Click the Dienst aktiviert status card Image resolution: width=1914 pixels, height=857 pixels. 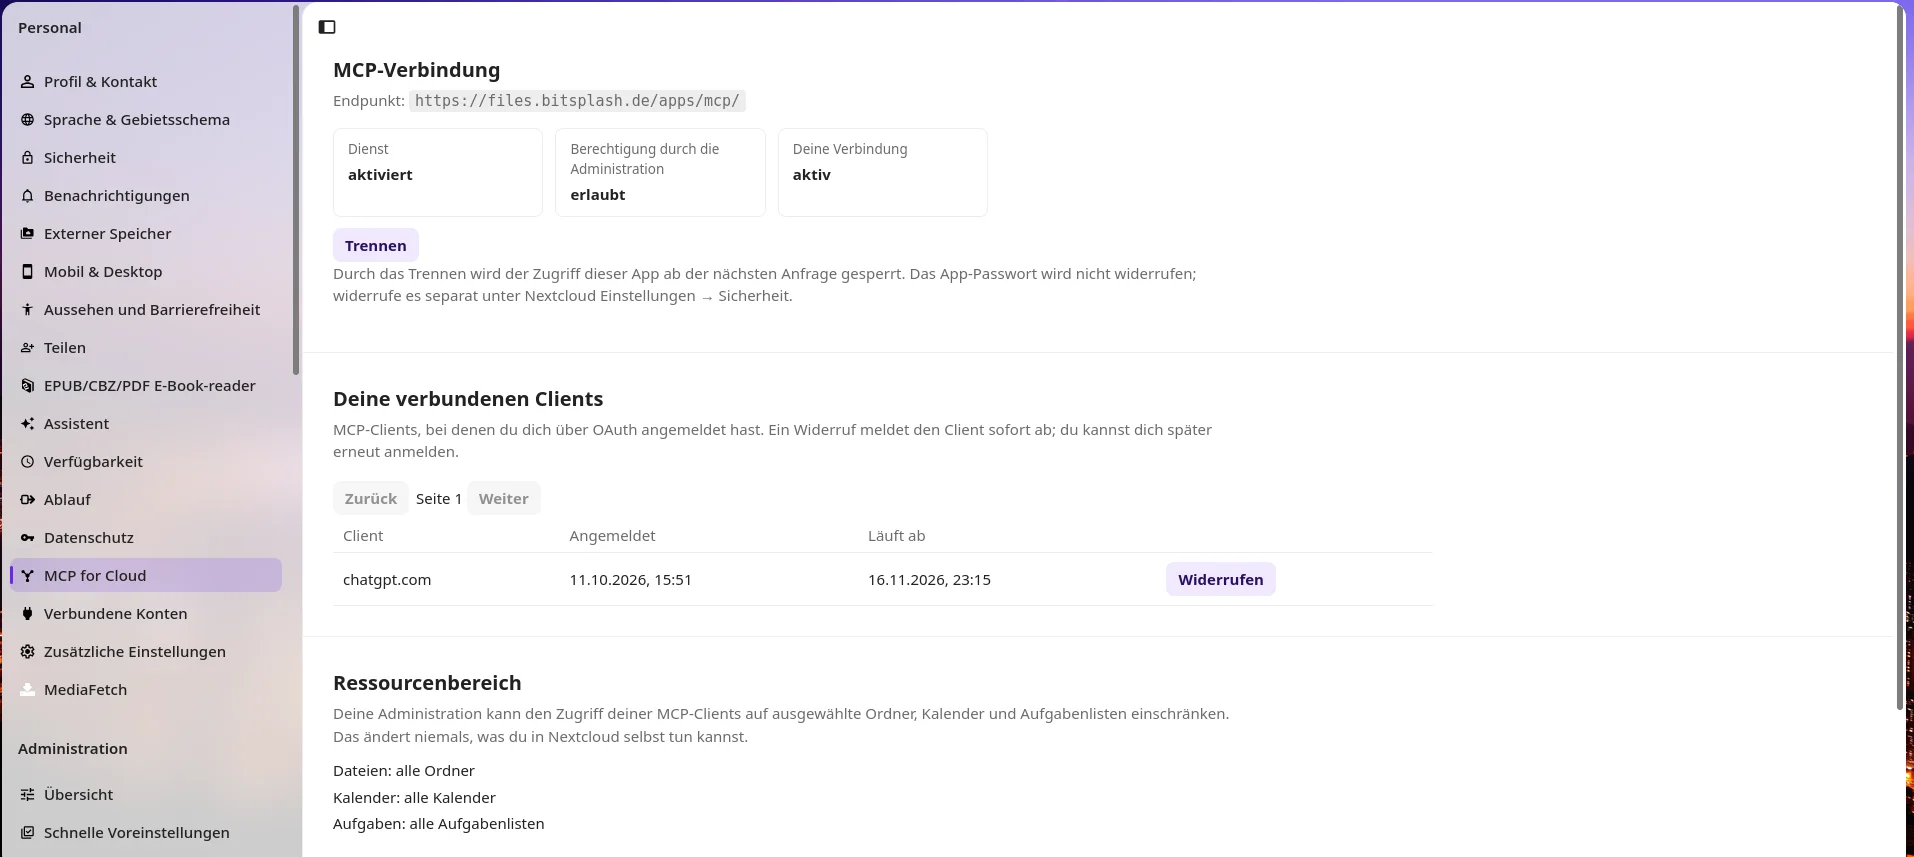(438, 172)
